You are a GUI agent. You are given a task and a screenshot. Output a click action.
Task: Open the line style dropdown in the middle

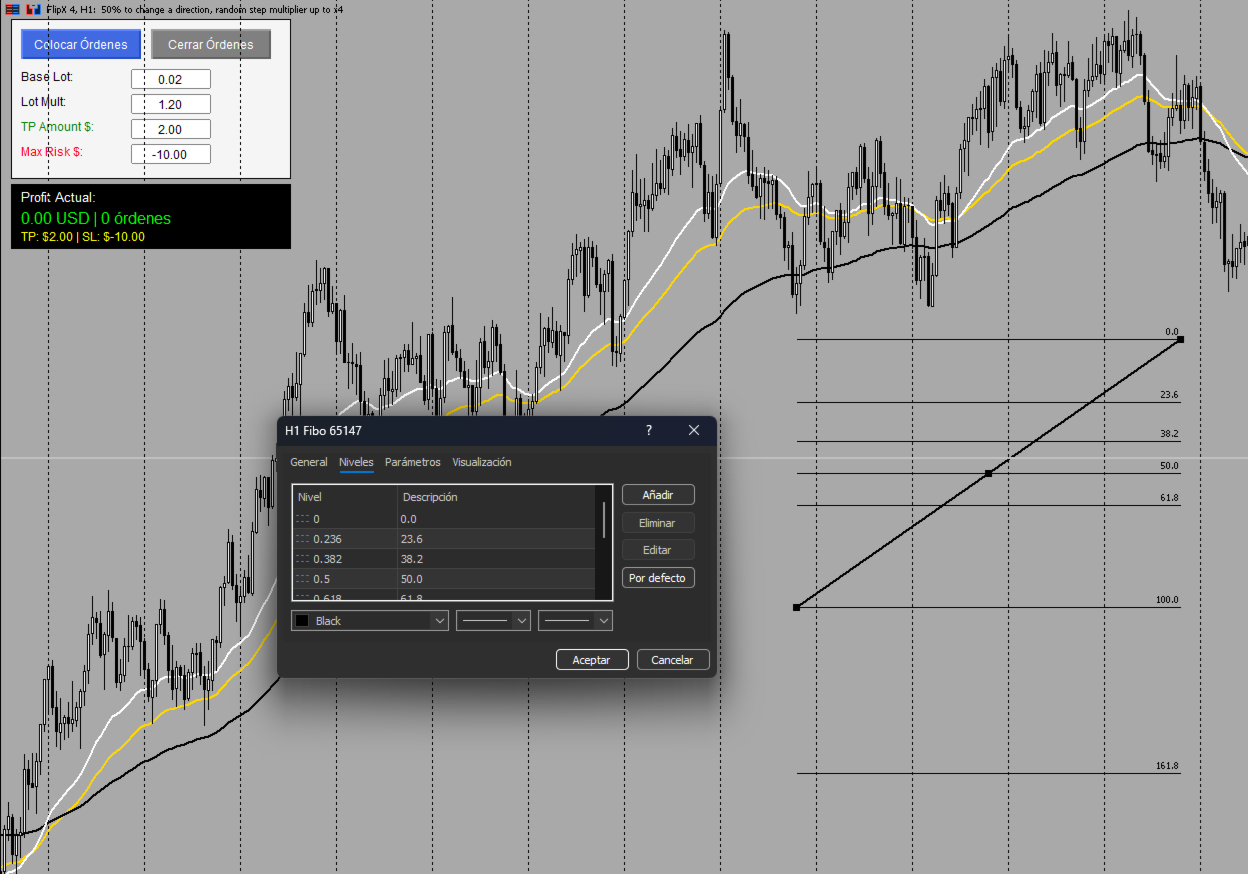[493, 621]
